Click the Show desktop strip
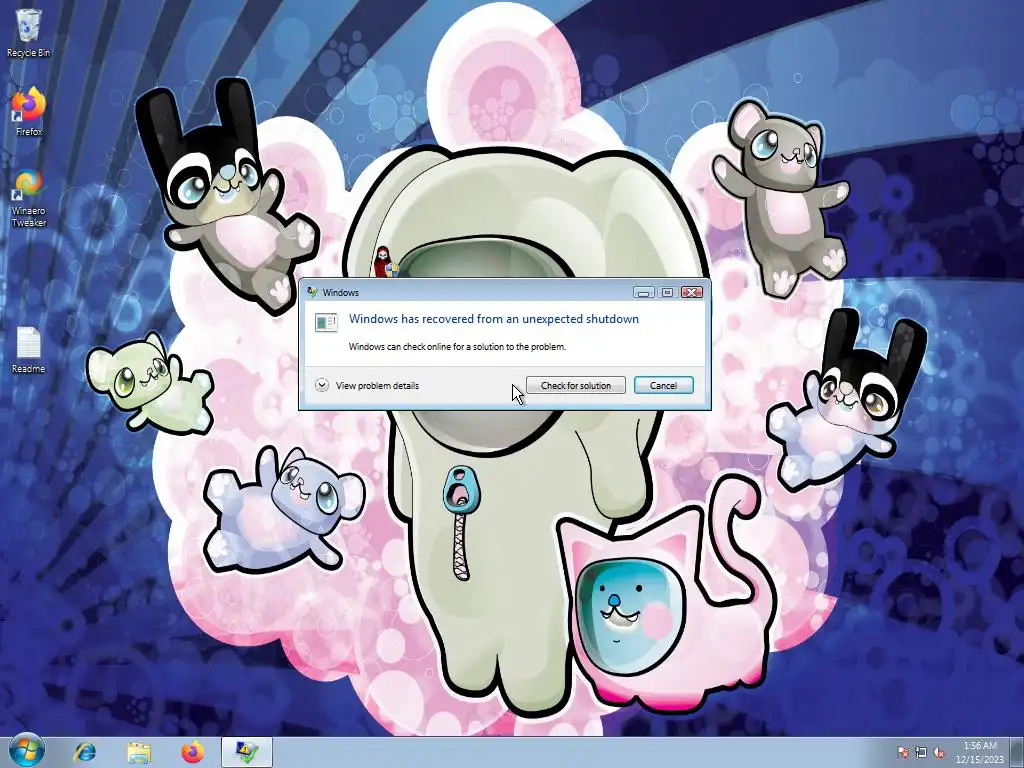 [x=1017, y=752]
